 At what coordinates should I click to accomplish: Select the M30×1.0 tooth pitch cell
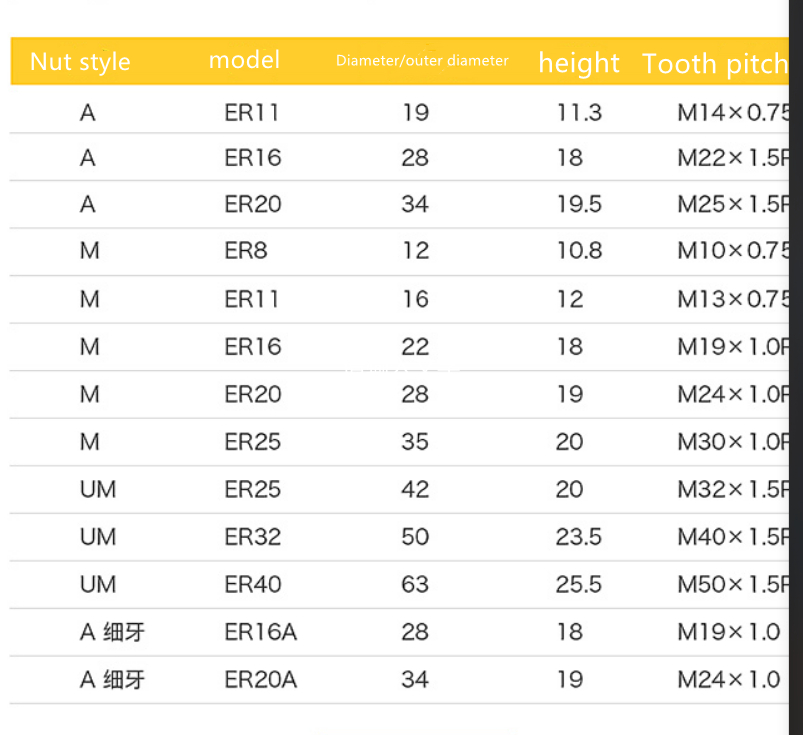coord(733,442)
